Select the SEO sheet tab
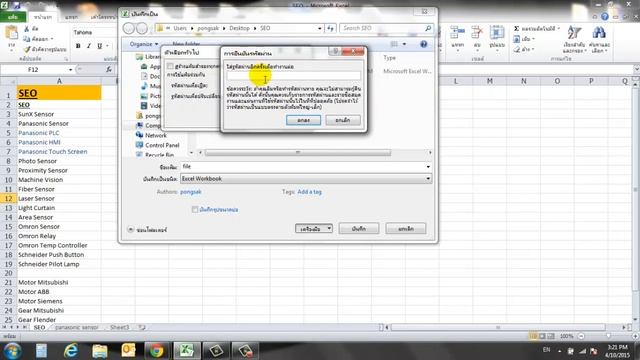Screen dimensions: 640x360 39,327
